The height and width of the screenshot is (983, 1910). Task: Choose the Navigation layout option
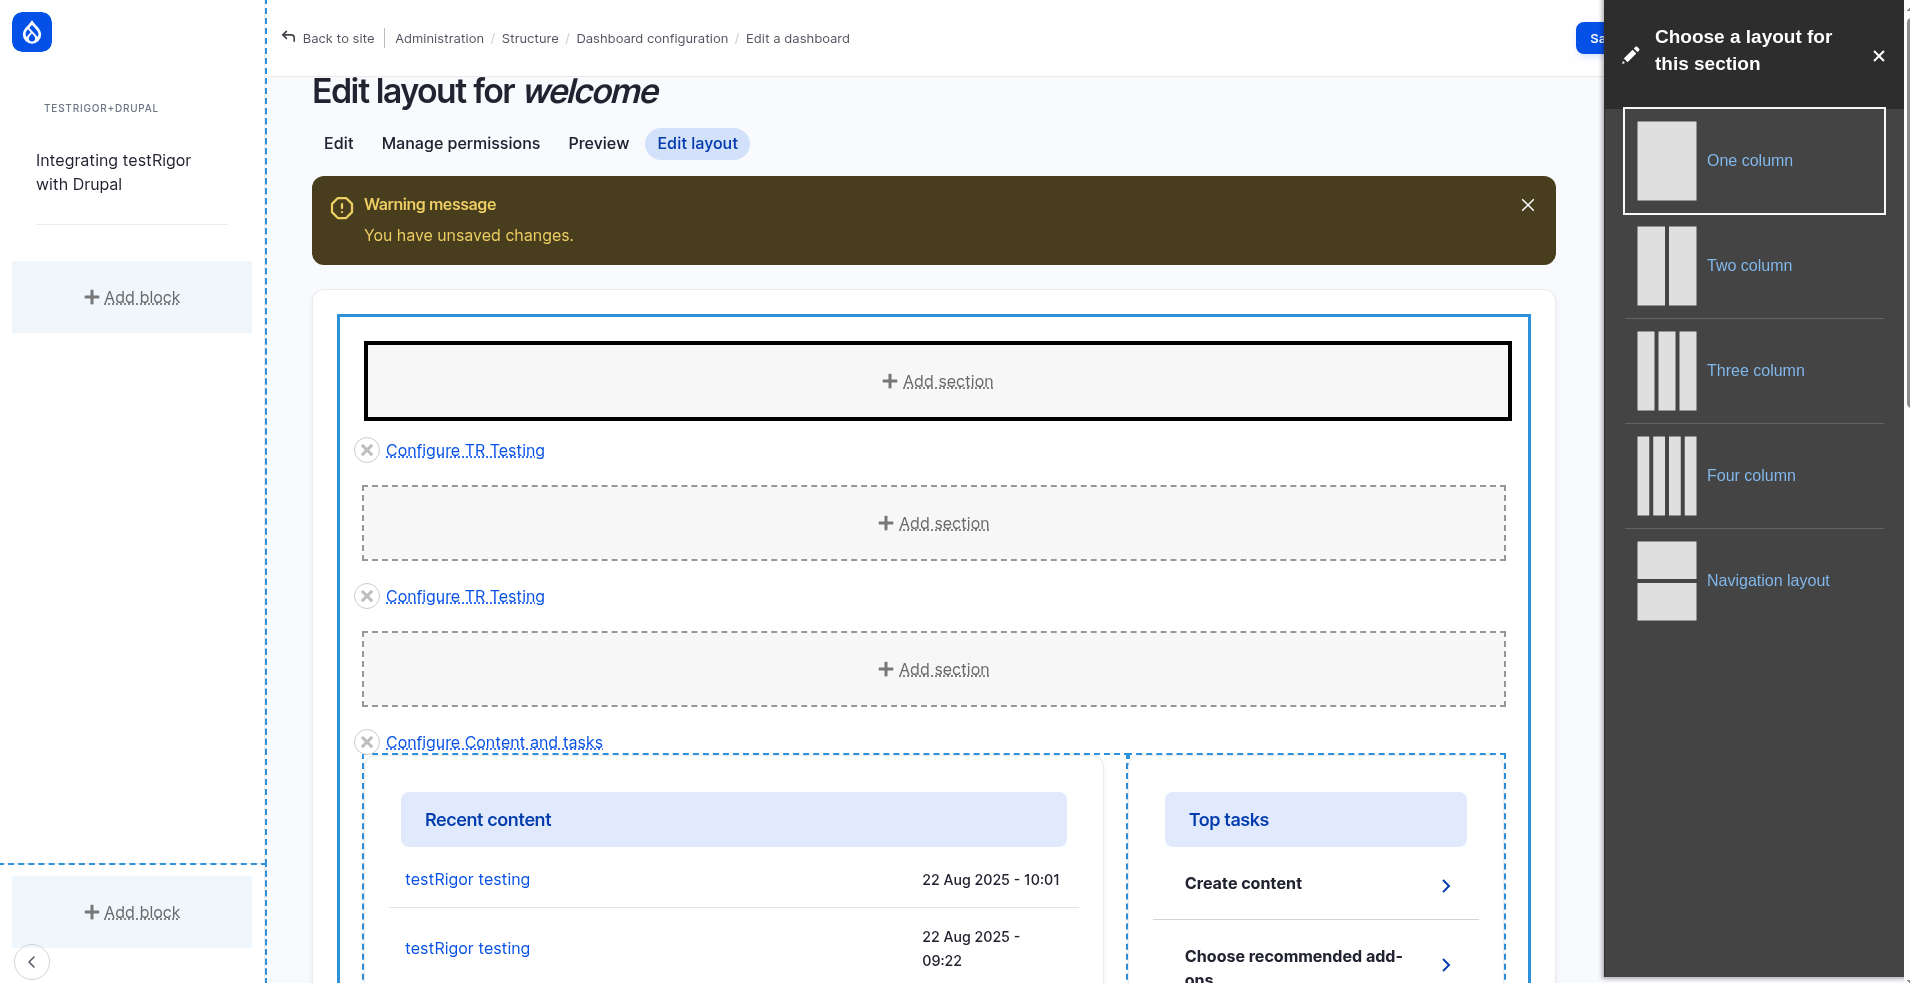pos(1767,581)
